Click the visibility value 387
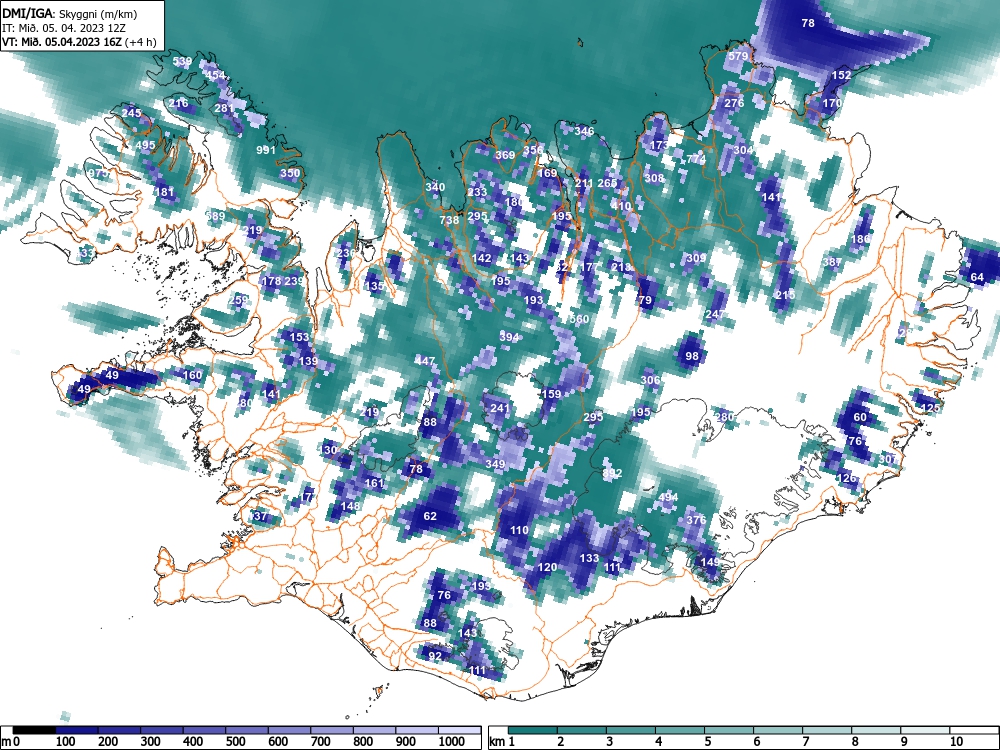Screen dimensions: 1000x750 point(832,261)
